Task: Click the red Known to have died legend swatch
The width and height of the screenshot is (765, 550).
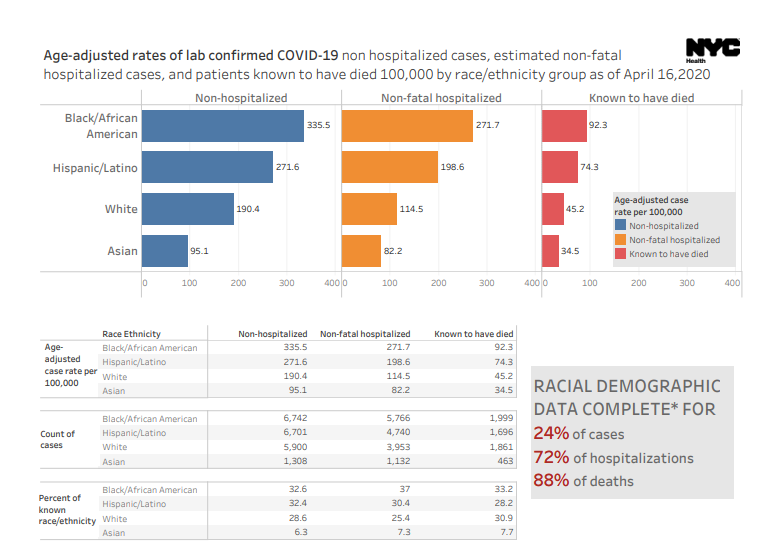Action: pos(620,254)
